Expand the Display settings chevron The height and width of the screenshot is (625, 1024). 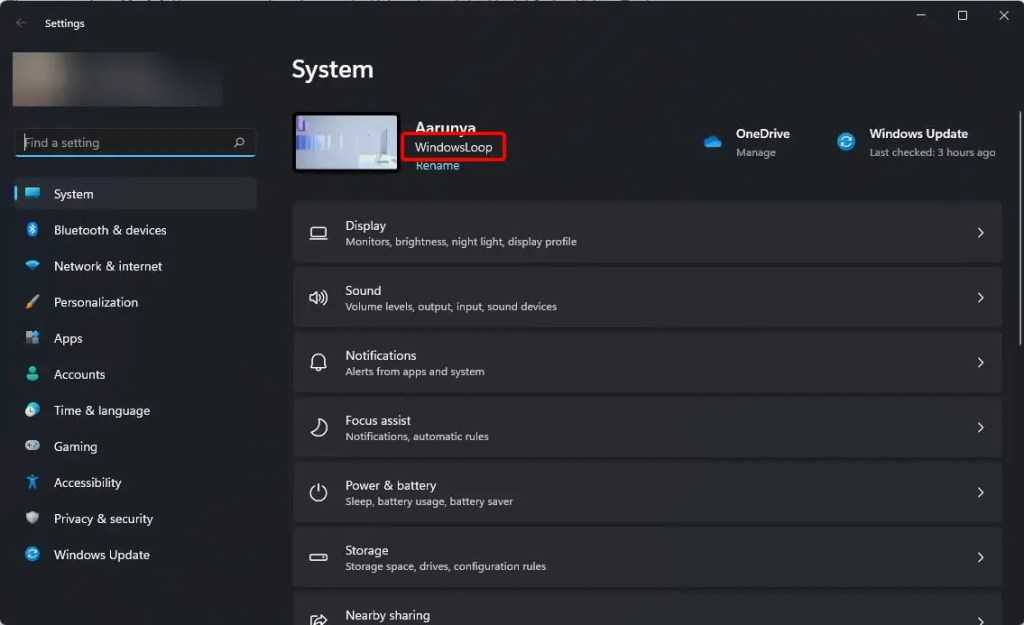980,233
